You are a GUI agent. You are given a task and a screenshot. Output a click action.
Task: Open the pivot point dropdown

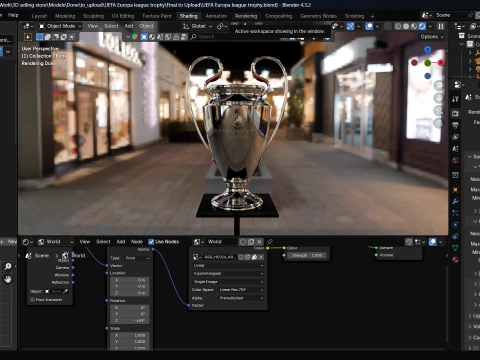(x=222, y=26)
